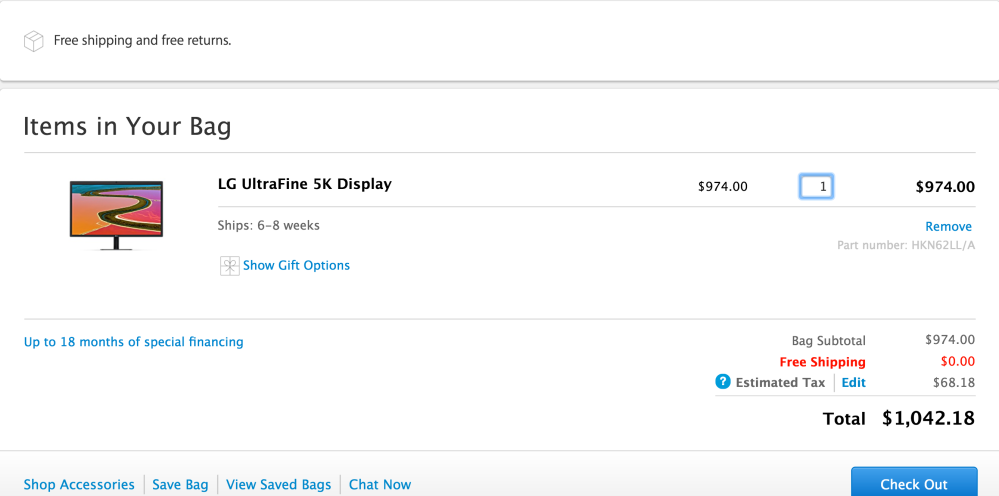Show Gift Options for this item

coord(296,266)
